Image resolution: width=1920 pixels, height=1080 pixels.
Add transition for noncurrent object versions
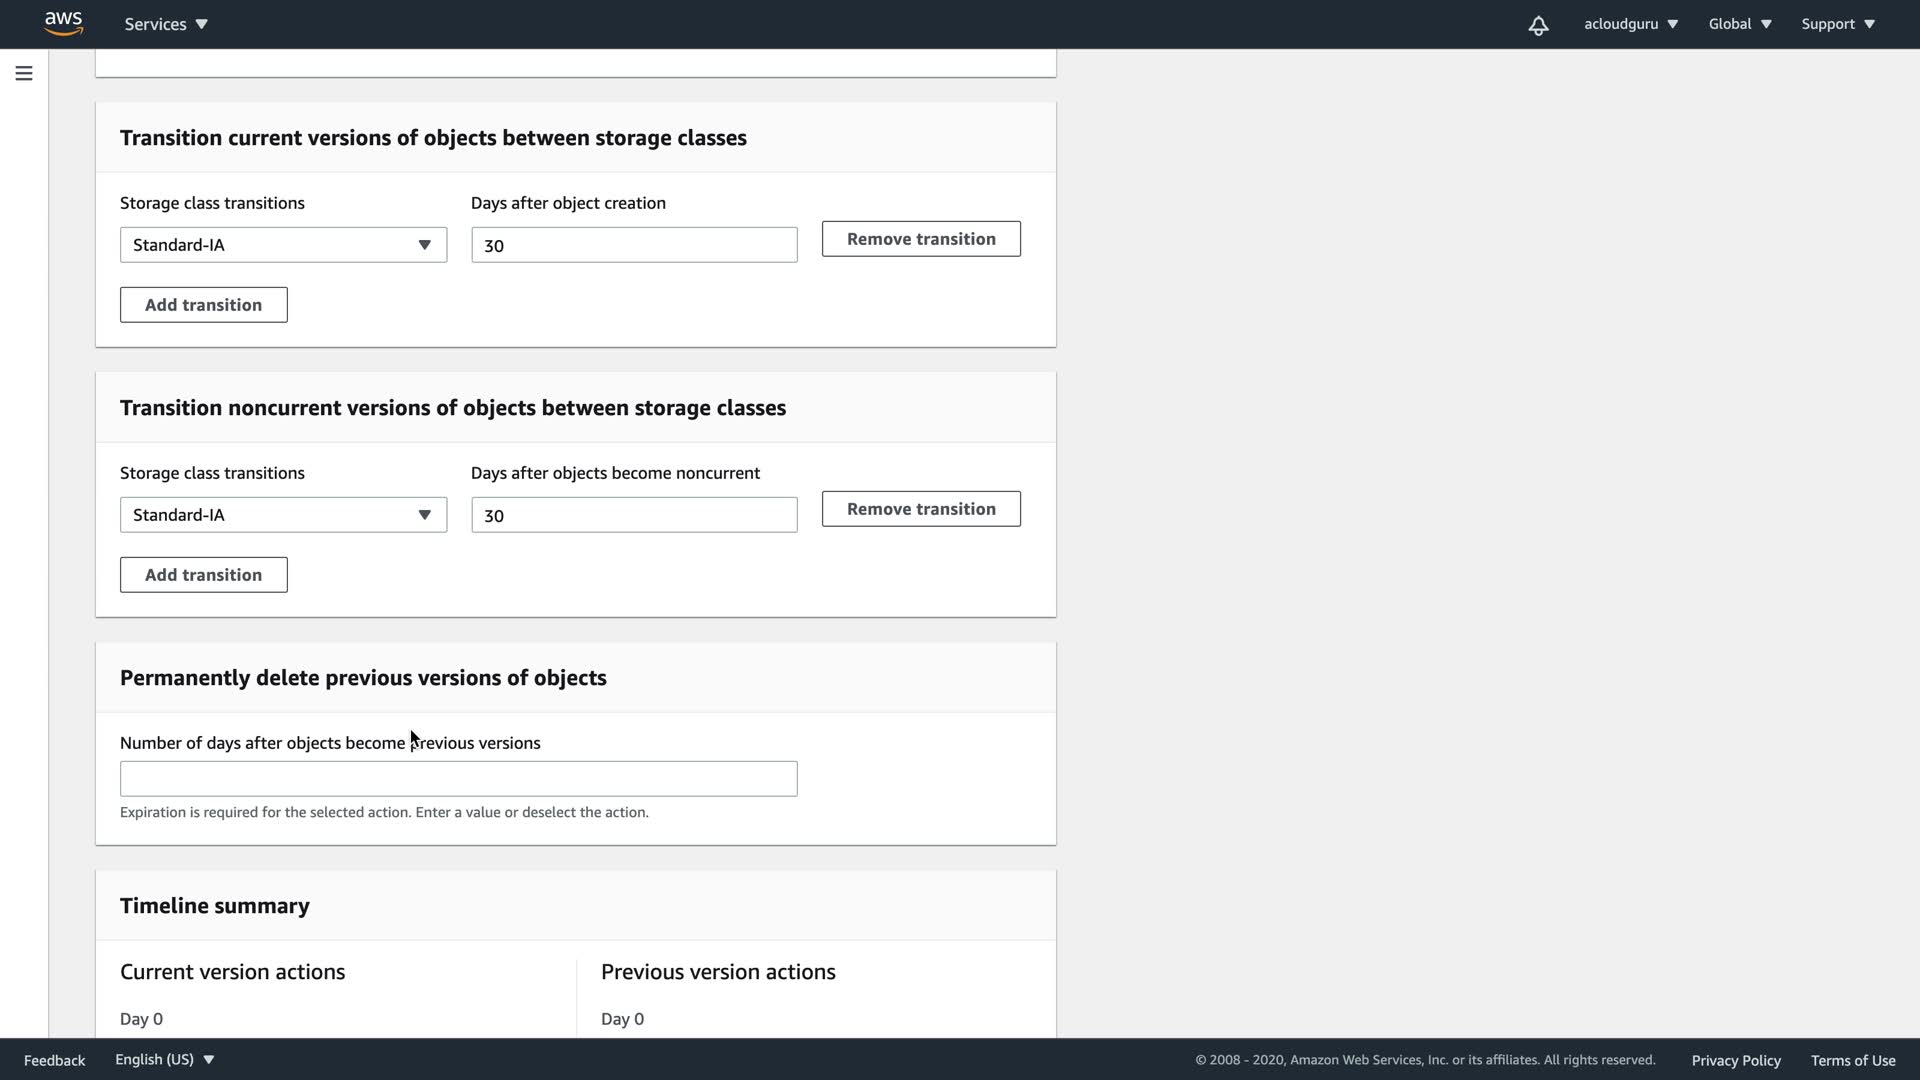coord(203,575)
